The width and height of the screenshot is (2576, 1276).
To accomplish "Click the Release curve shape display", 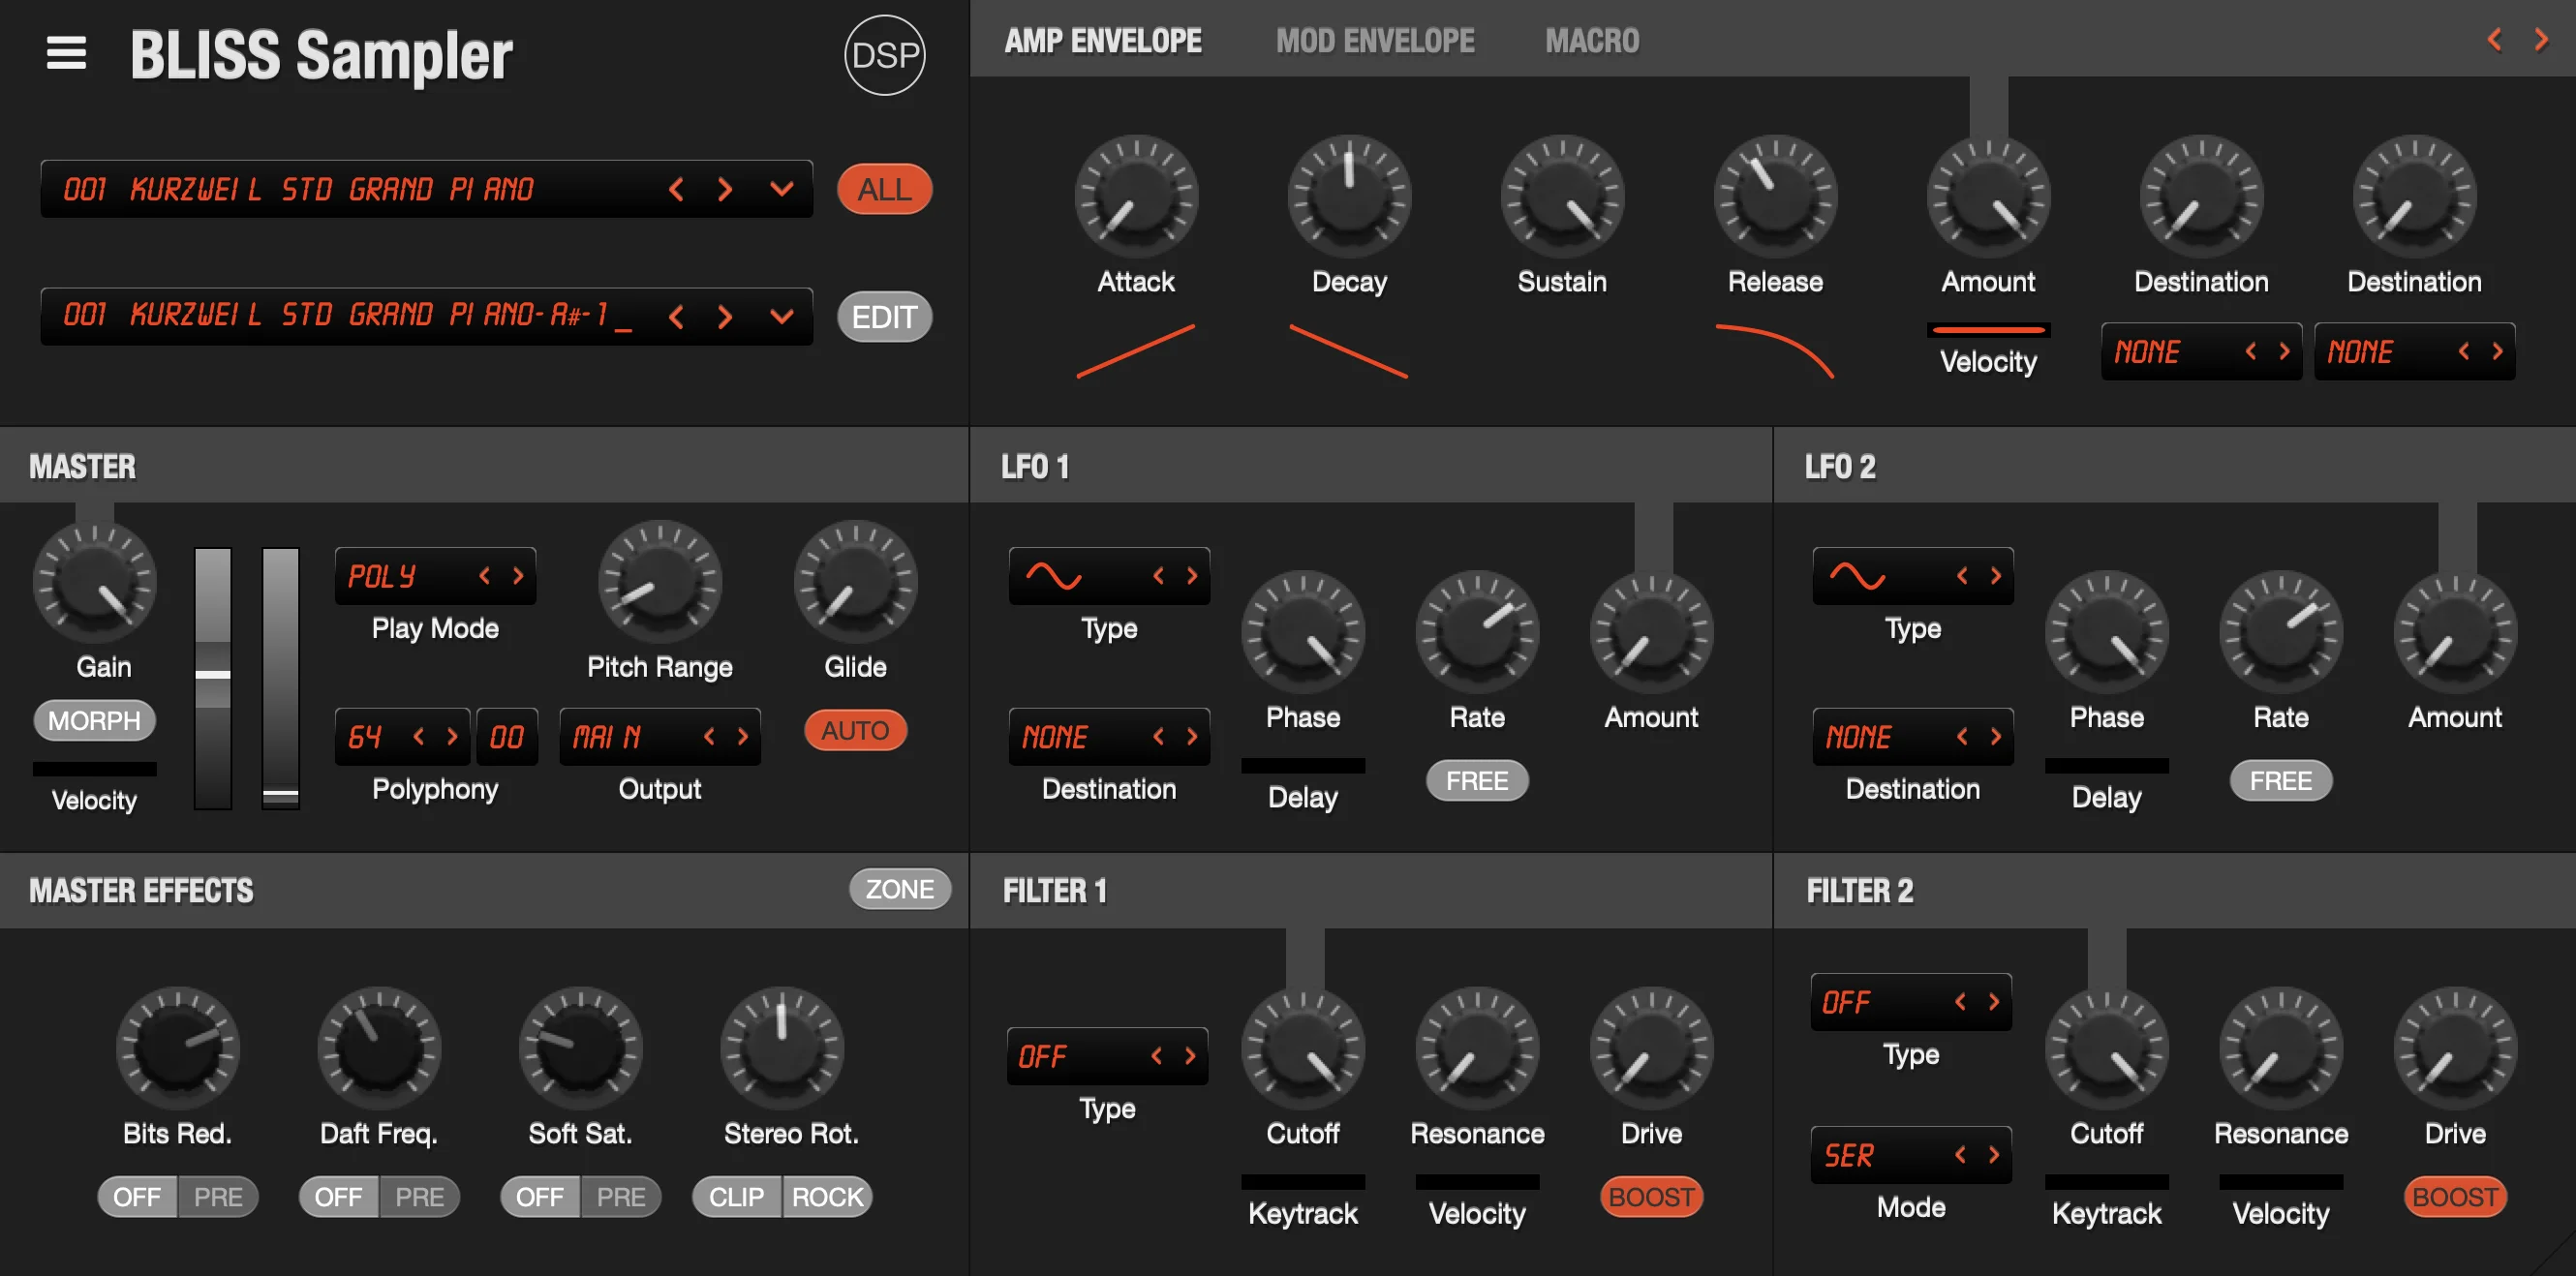I will tap(1775, 351).
